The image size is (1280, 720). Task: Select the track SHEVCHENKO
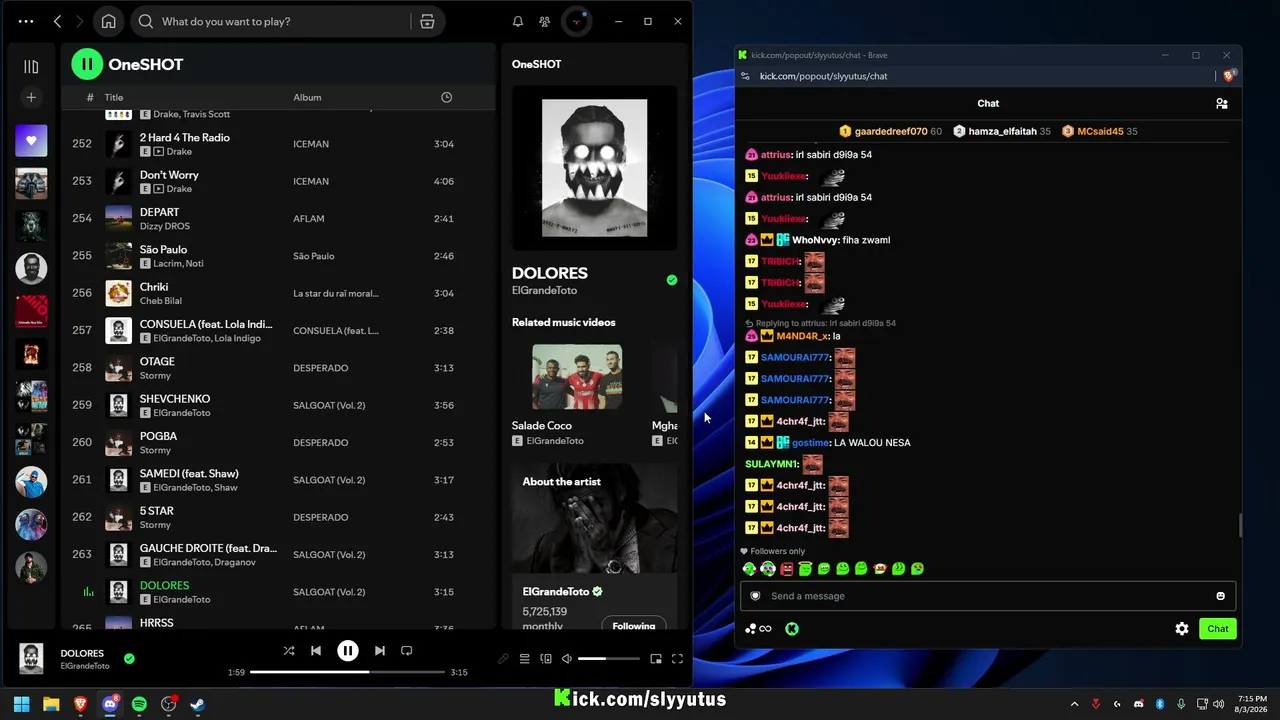pyautogui.click(x=175, y=399)
